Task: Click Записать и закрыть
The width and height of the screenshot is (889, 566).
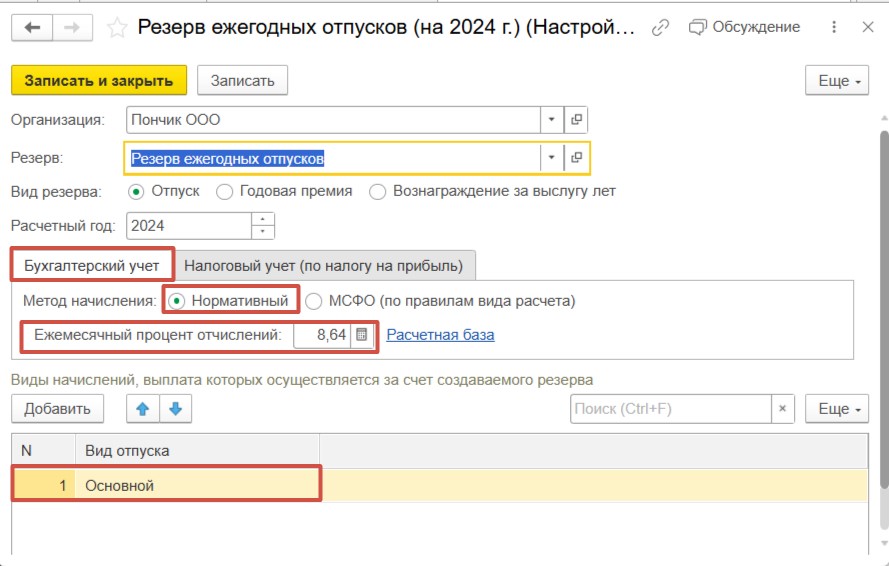Action: (x=99, y=81)
